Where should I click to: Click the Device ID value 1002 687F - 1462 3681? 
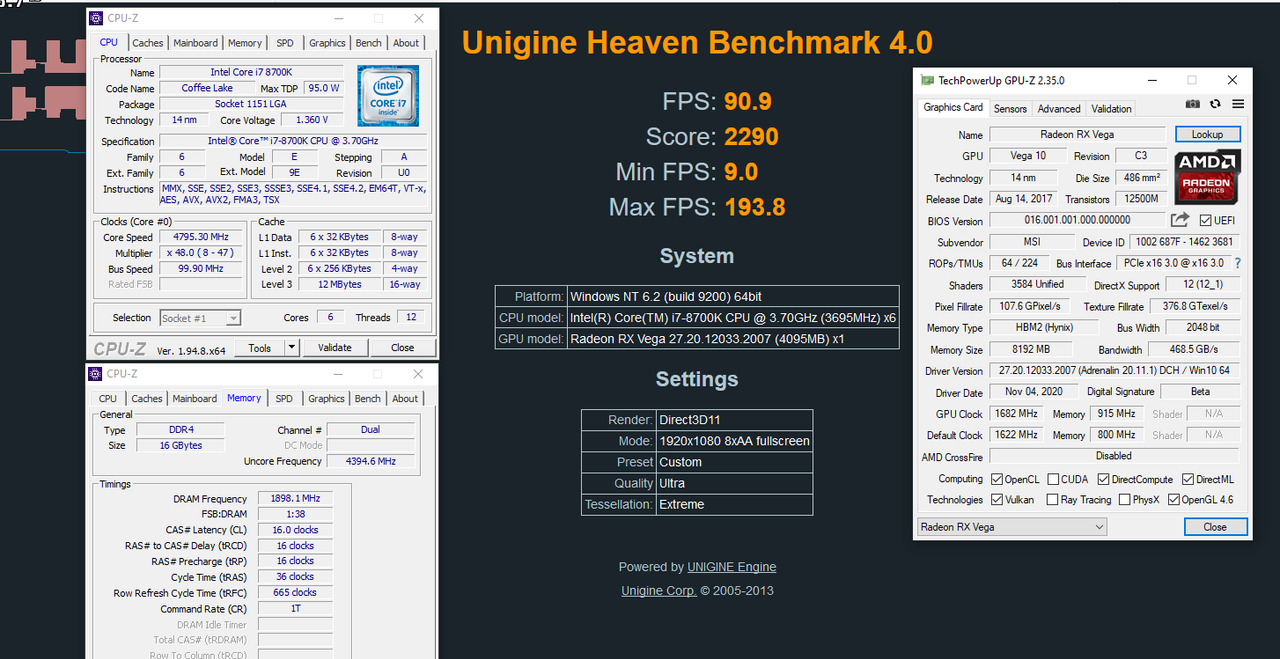click(1185, 242)
